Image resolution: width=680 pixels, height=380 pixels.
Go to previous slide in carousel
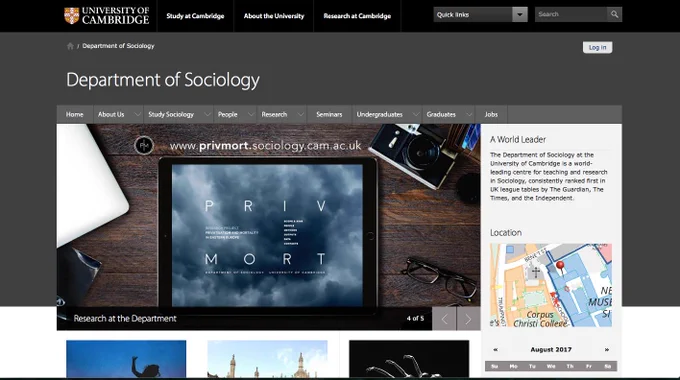tap(444, 319)
